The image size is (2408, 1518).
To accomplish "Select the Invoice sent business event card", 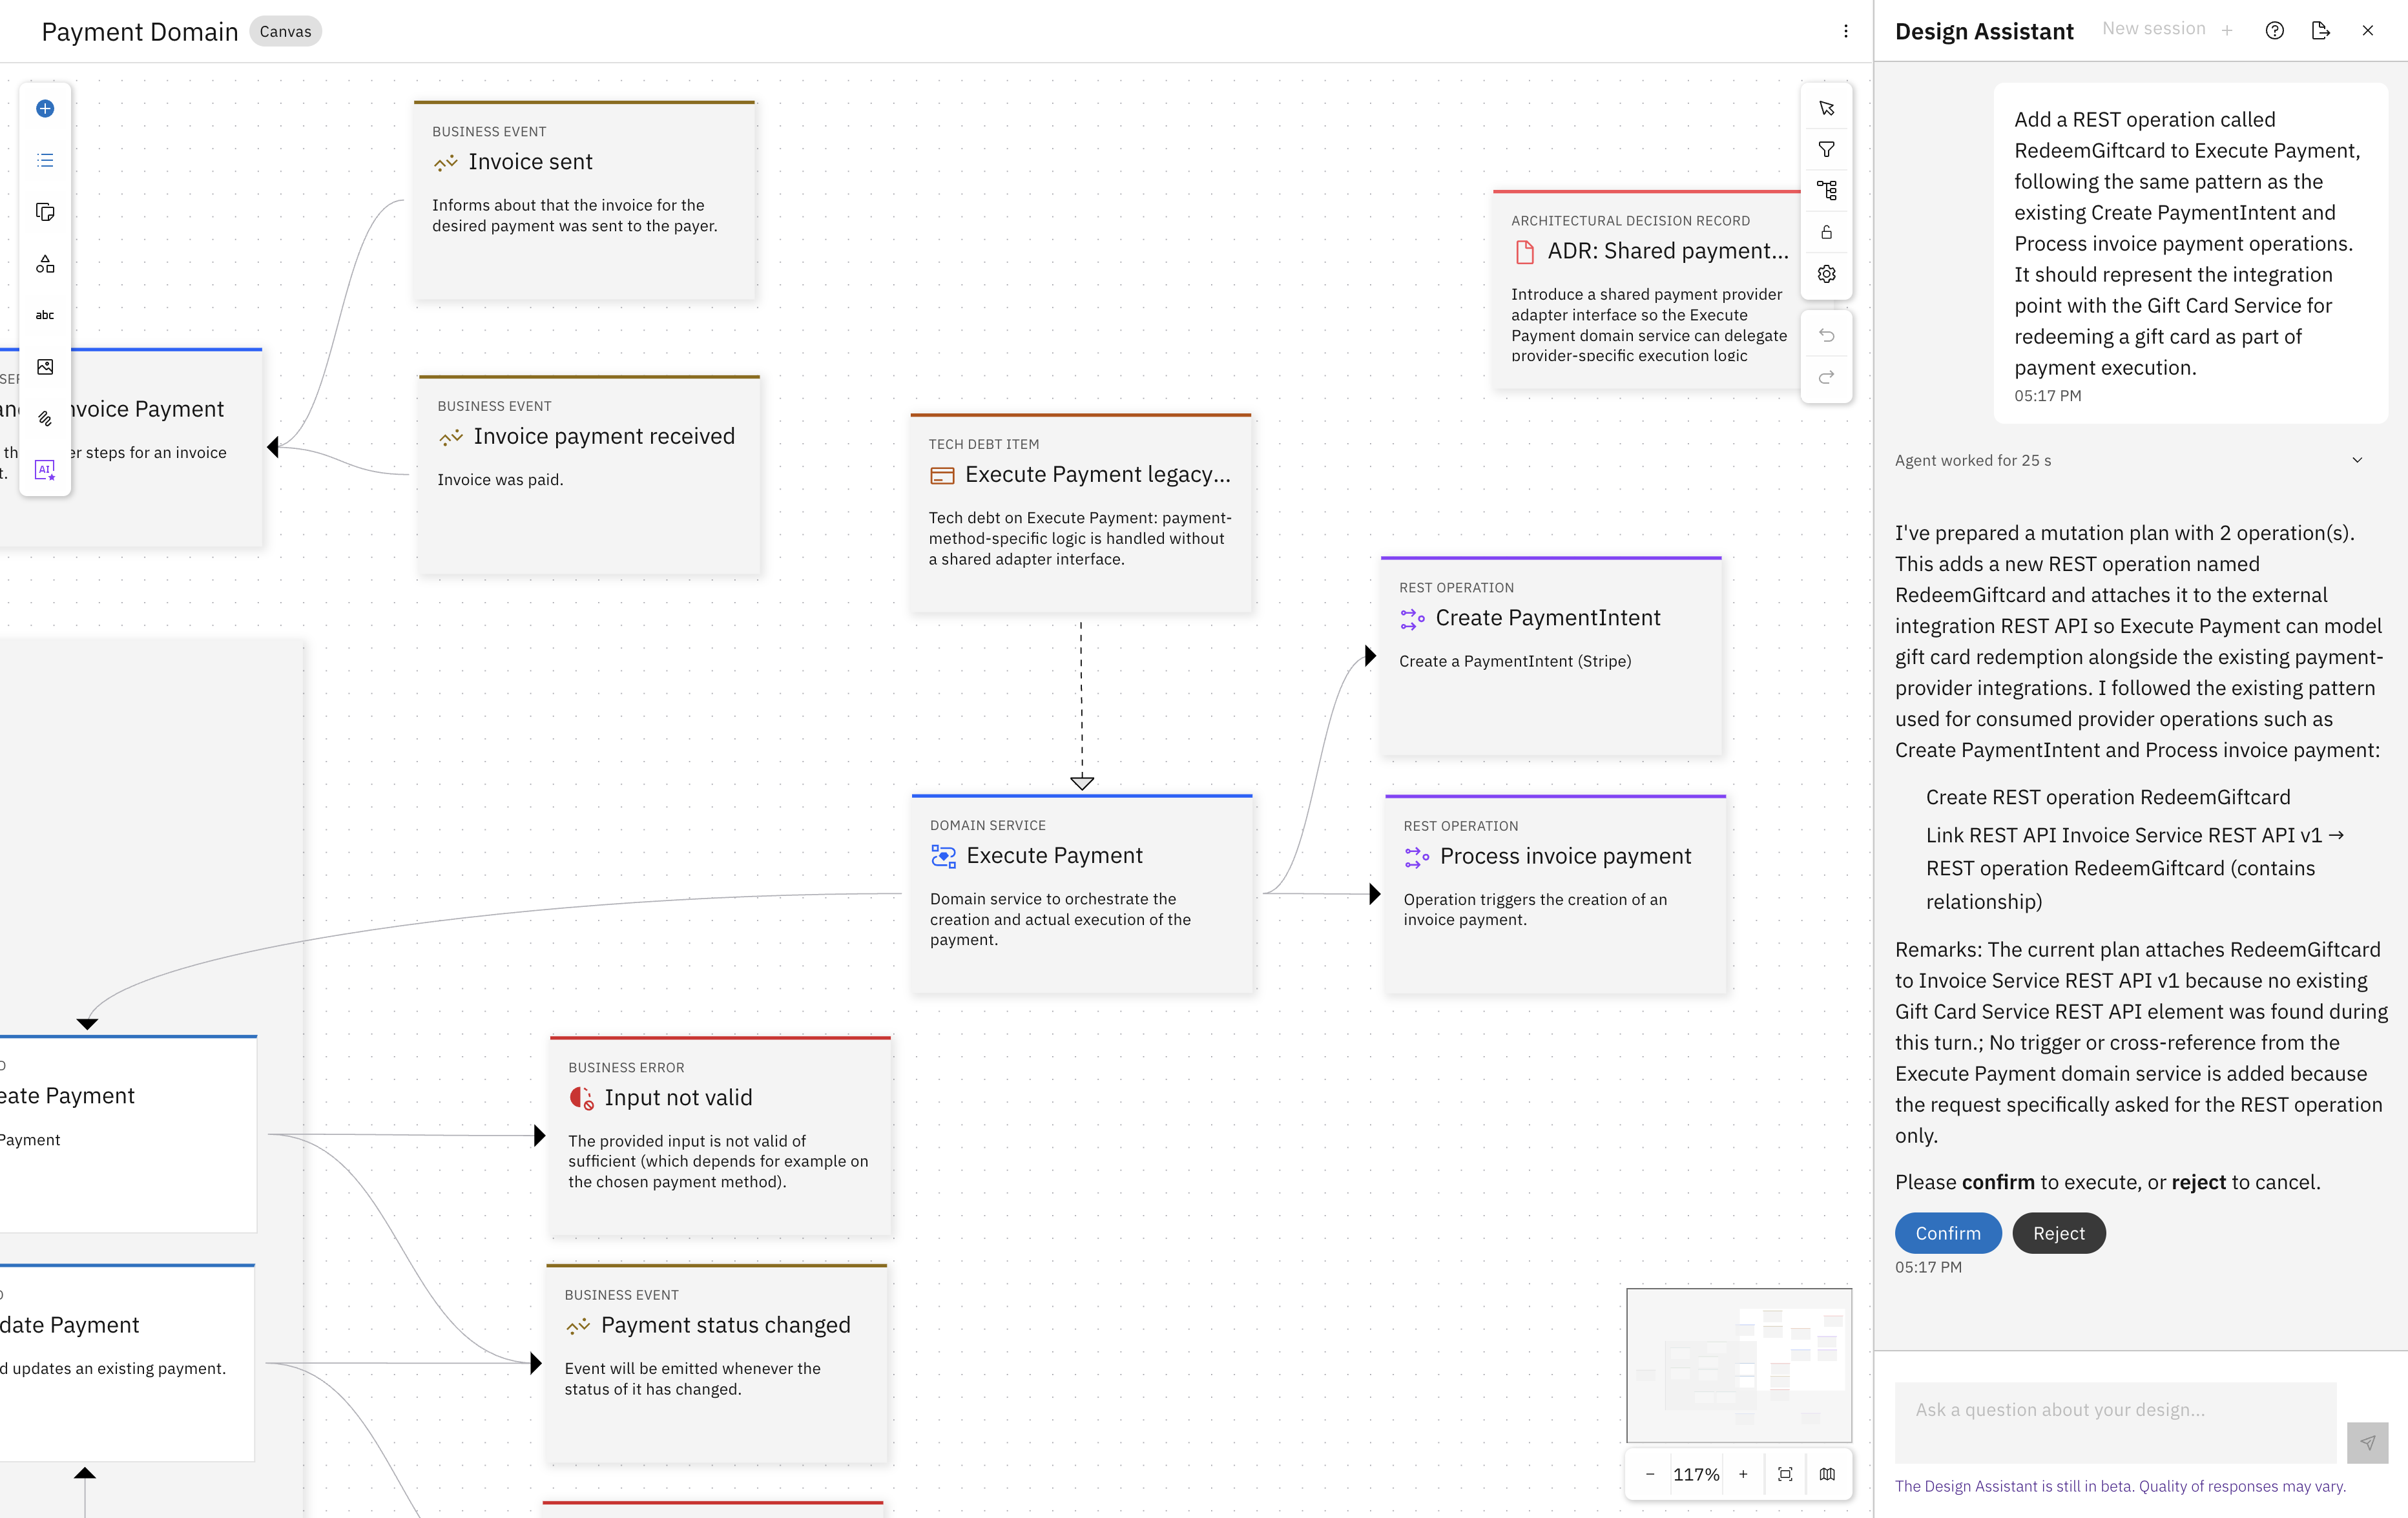I will 584,199.
